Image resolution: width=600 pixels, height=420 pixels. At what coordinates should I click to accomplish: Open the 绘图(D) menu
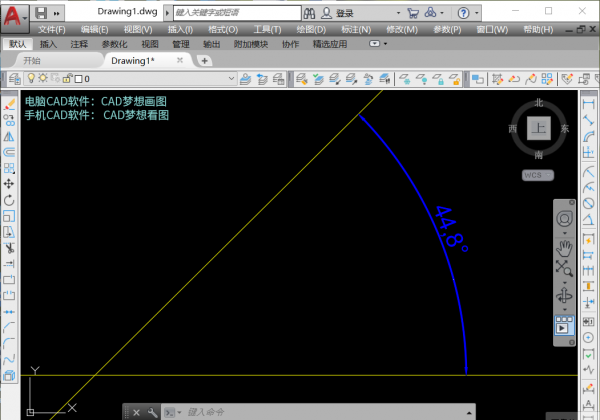[311, 29]
